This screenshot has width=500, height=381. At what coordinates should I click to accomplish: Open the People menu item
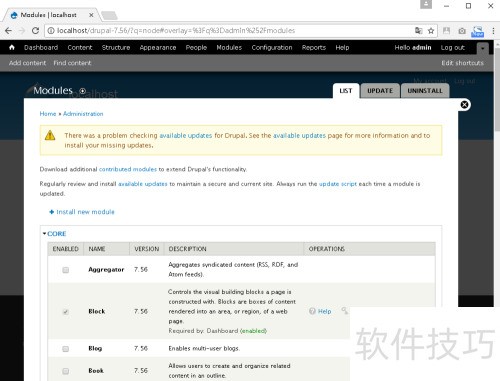click(x=196, y=47)
